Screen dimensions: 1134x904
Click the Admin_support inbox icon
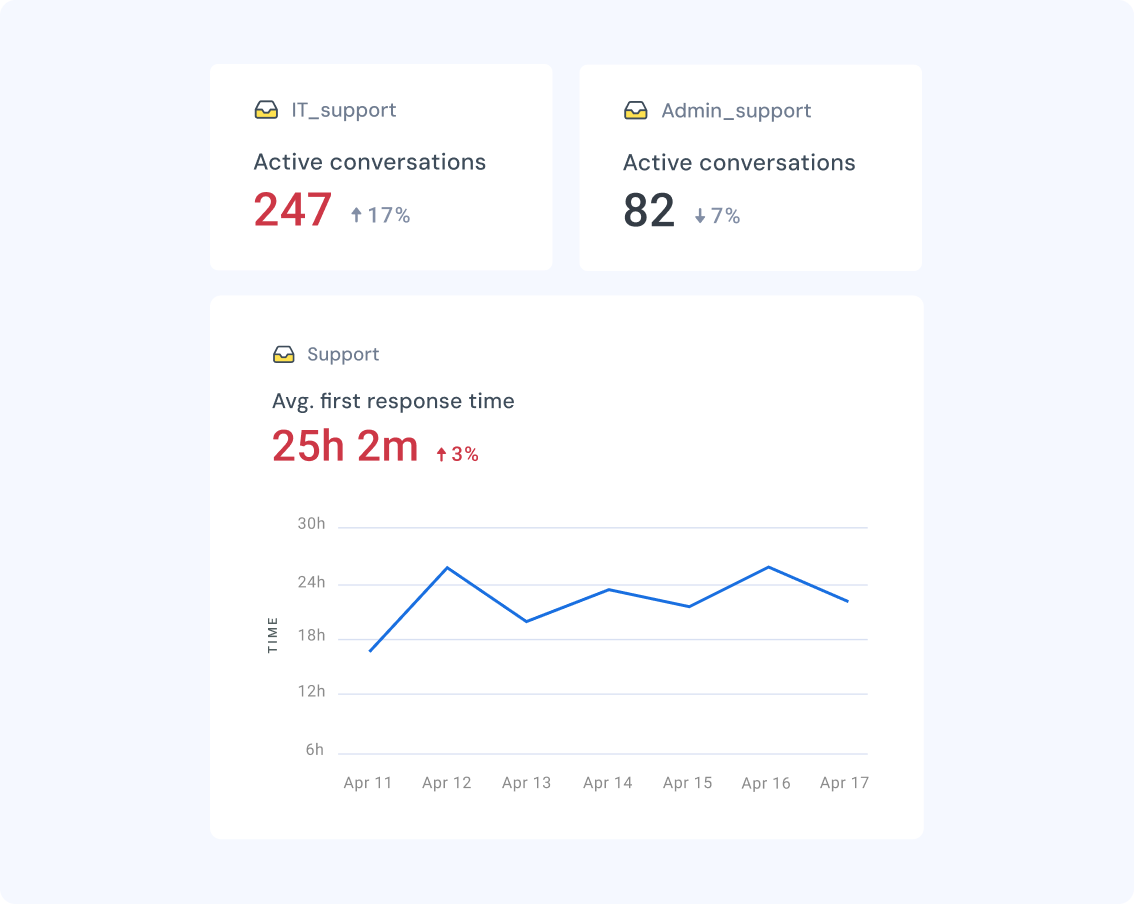[635, 110]
